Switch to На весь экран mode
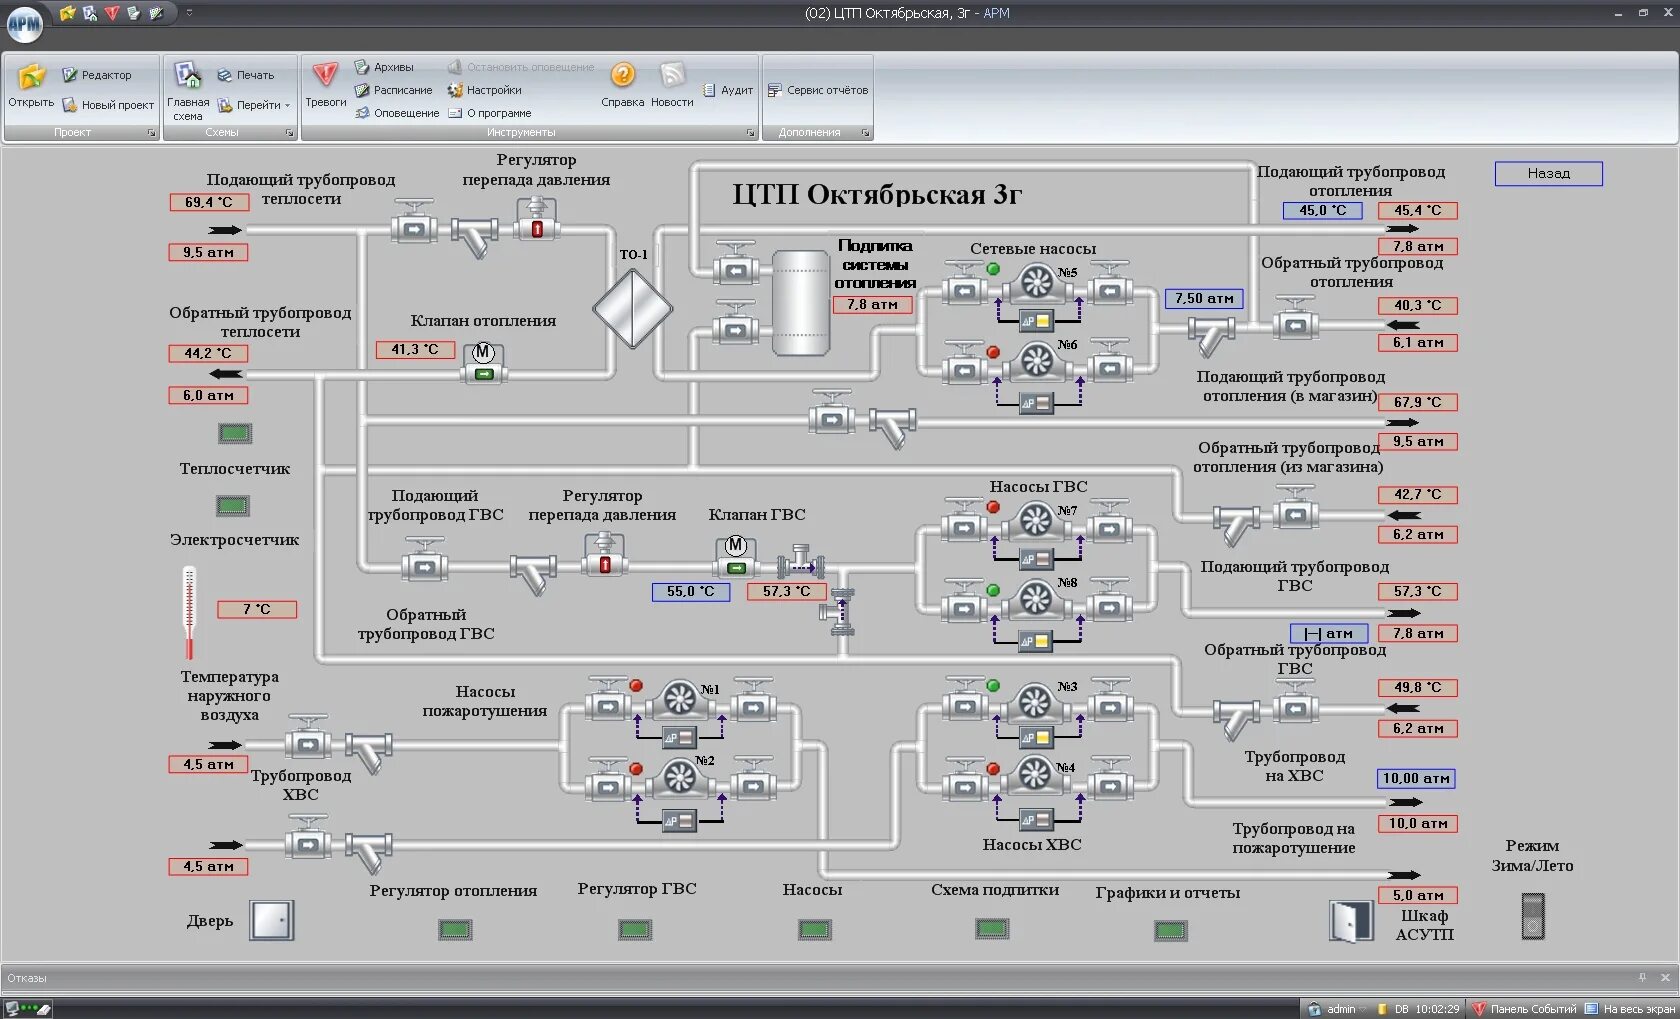 point(1630,1009)
